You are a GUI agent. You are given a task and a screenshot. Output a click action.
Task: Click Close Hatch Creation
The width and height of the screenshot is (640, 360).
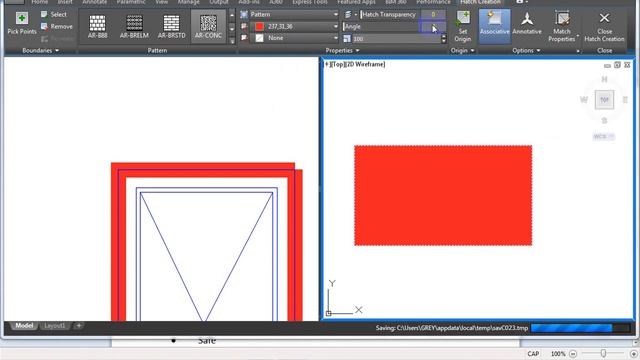pos(604,27)
